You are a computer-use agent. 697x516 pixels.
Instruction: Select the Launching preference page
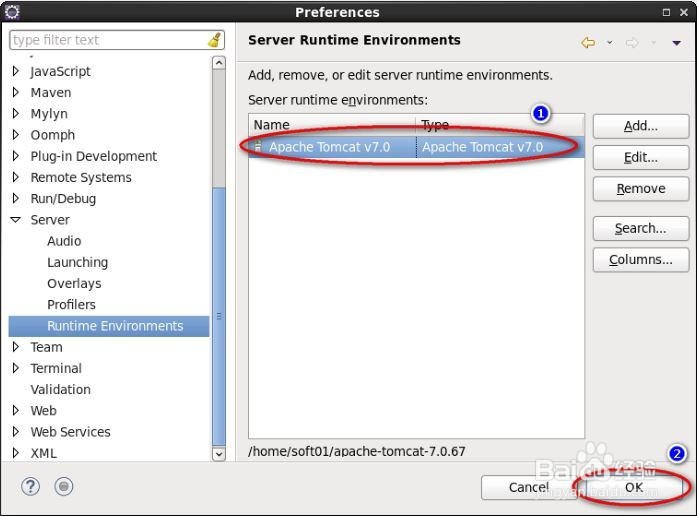(77, 262)
